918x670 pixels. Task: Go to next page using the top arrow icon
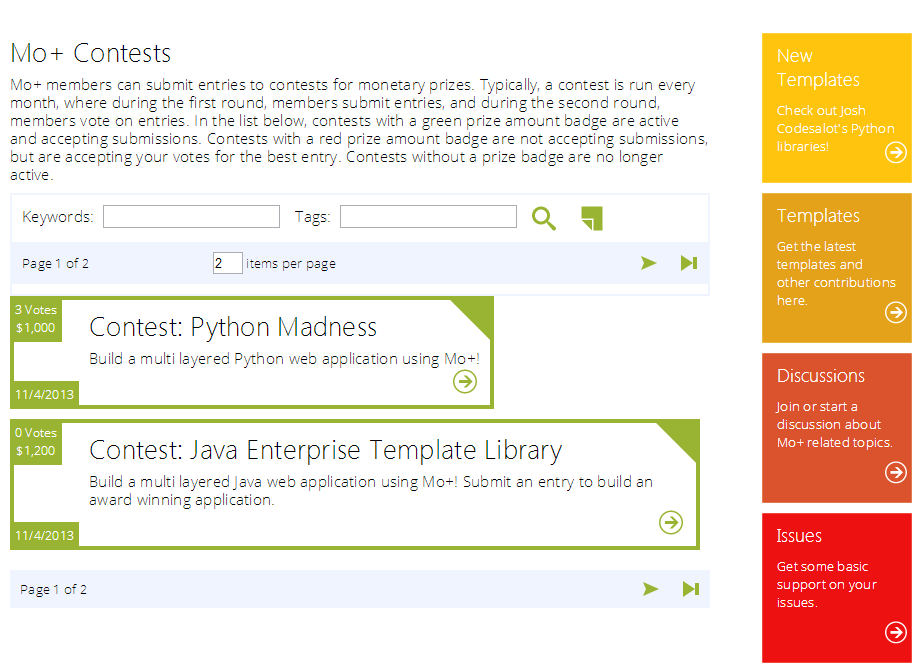[649, 263]
